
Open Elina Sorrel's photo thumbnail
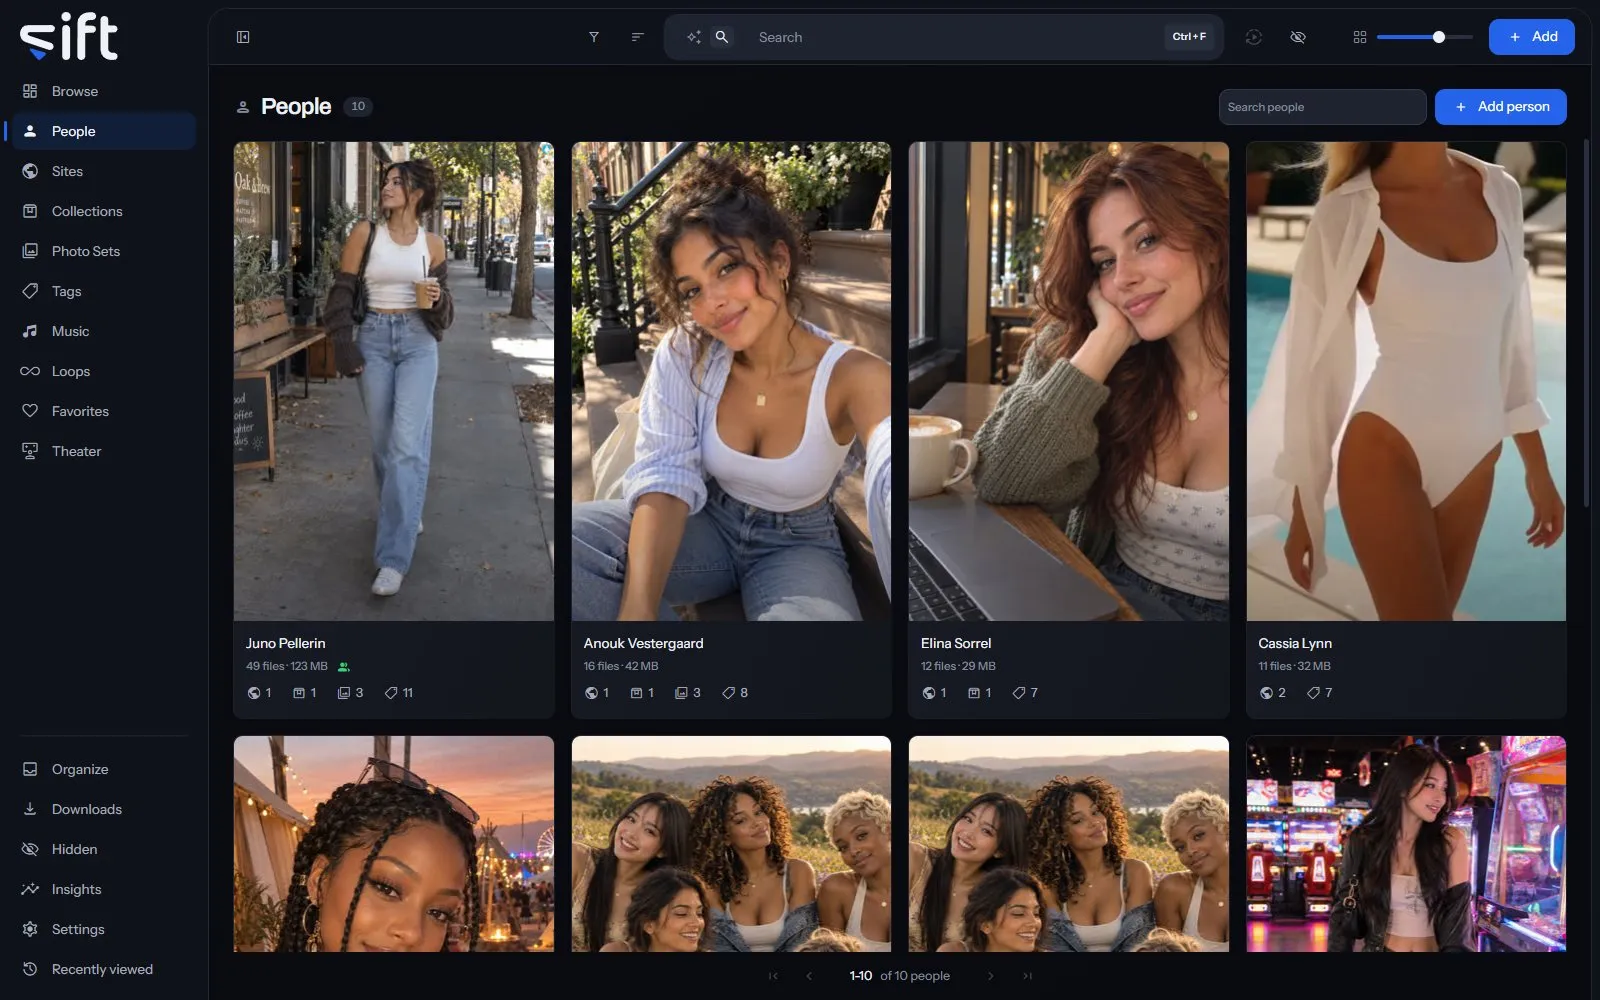tap(1069, 381)
